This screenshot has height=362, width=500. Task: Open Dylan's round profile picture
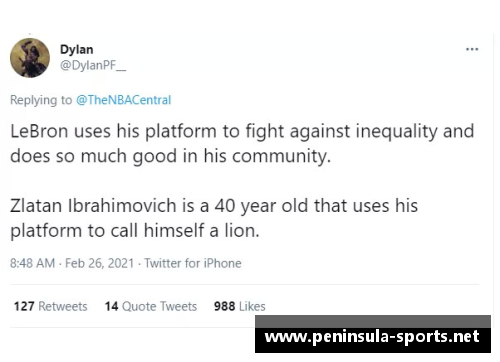click(30, 58)
